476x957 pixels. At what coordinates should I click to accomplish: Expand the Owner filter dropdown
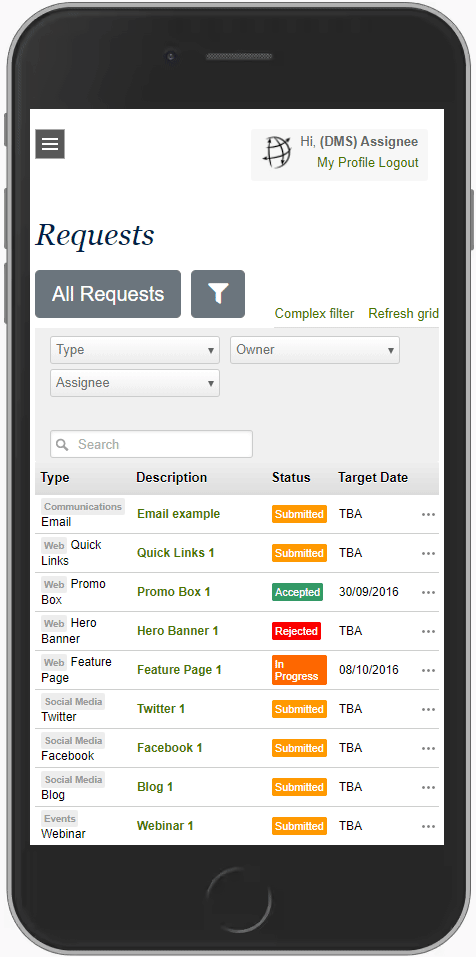(x=315, y=350)
